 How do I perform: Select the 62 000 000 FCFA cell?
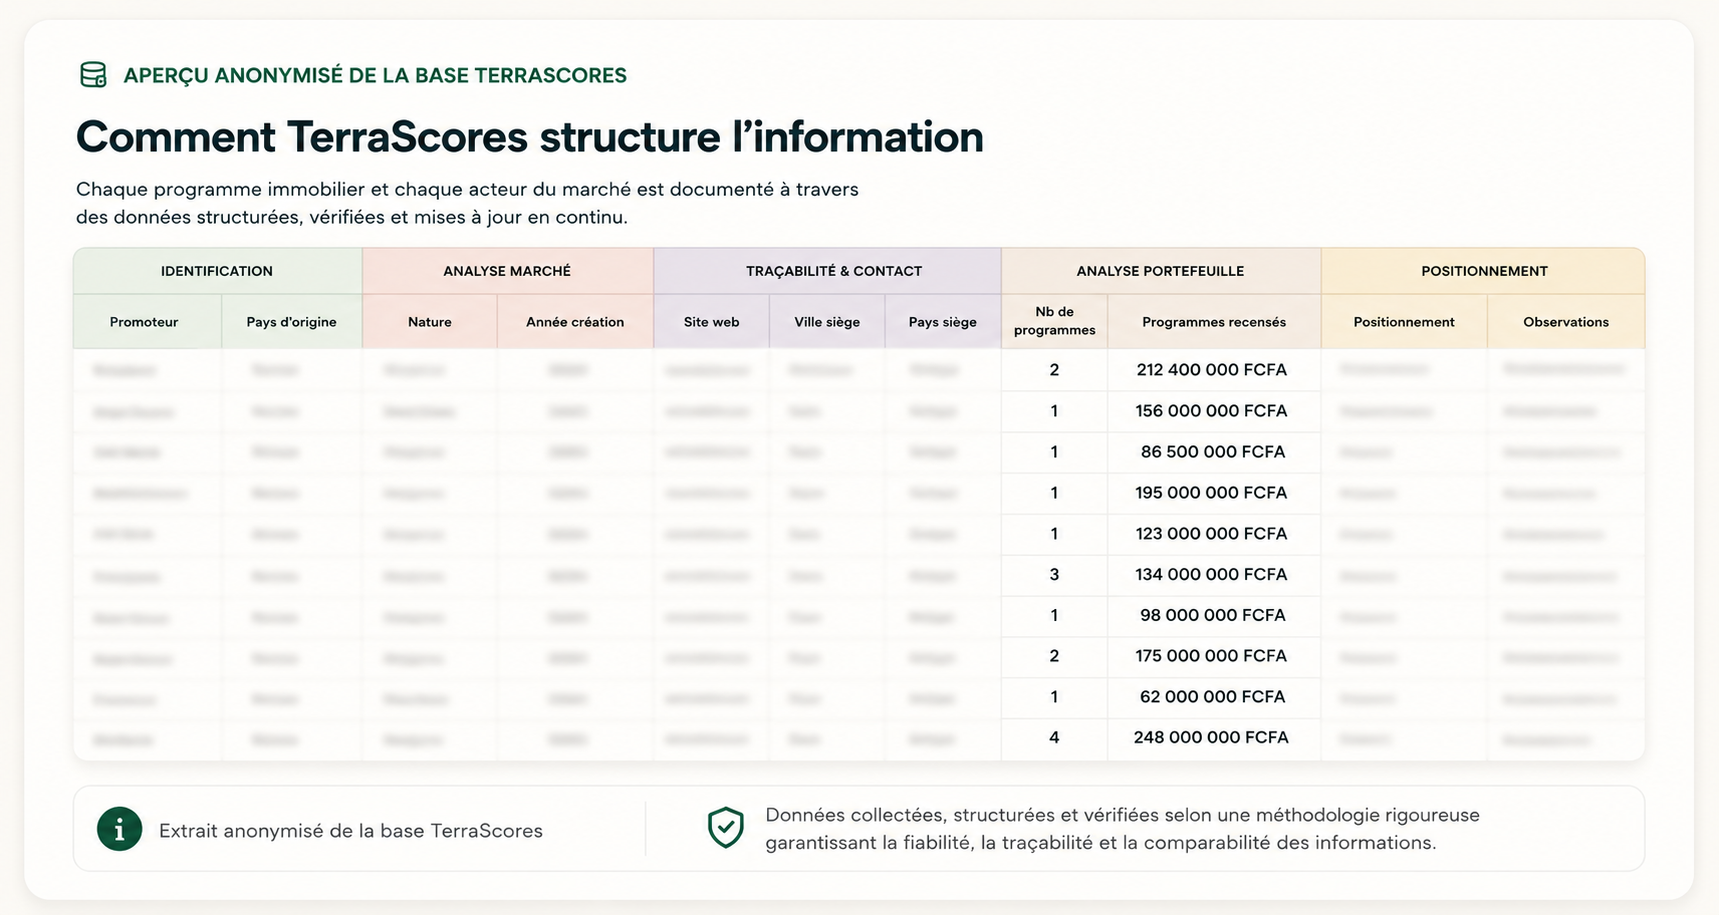coord(1212,697)
